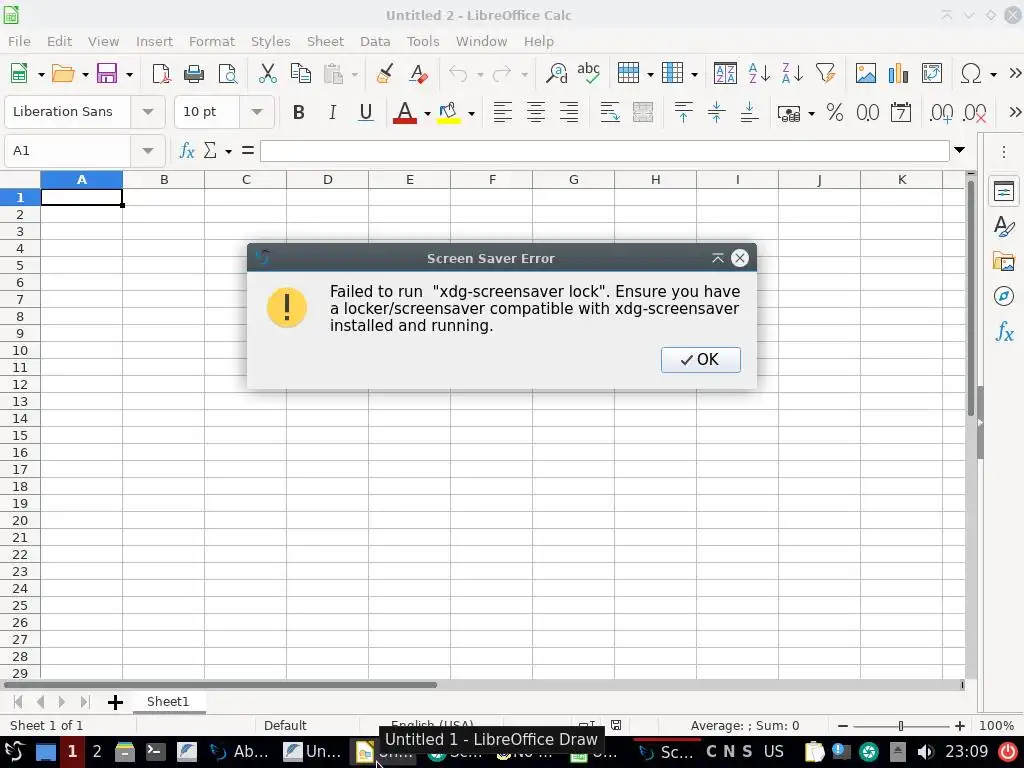Toggle Wrap Text
The height and width of the screenshot is (768, 1024).
click(x=609, y=112)
